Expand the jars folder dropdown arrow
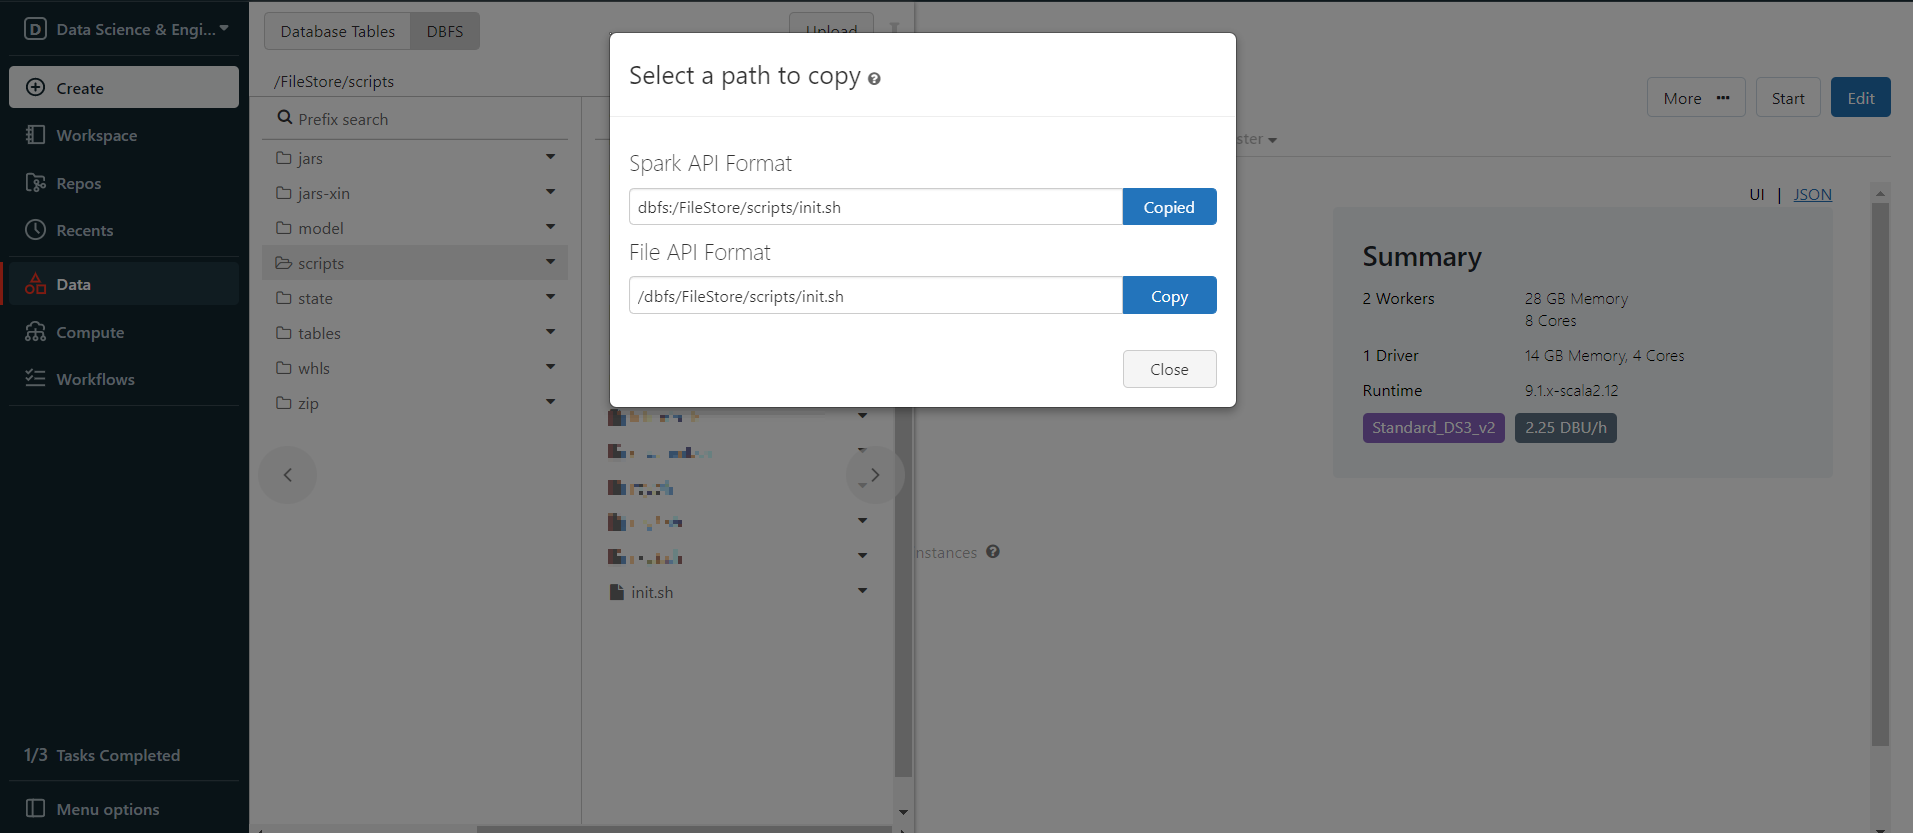Image resolution: width=1913 pixels, height=833 pixels. pos(550,157)
